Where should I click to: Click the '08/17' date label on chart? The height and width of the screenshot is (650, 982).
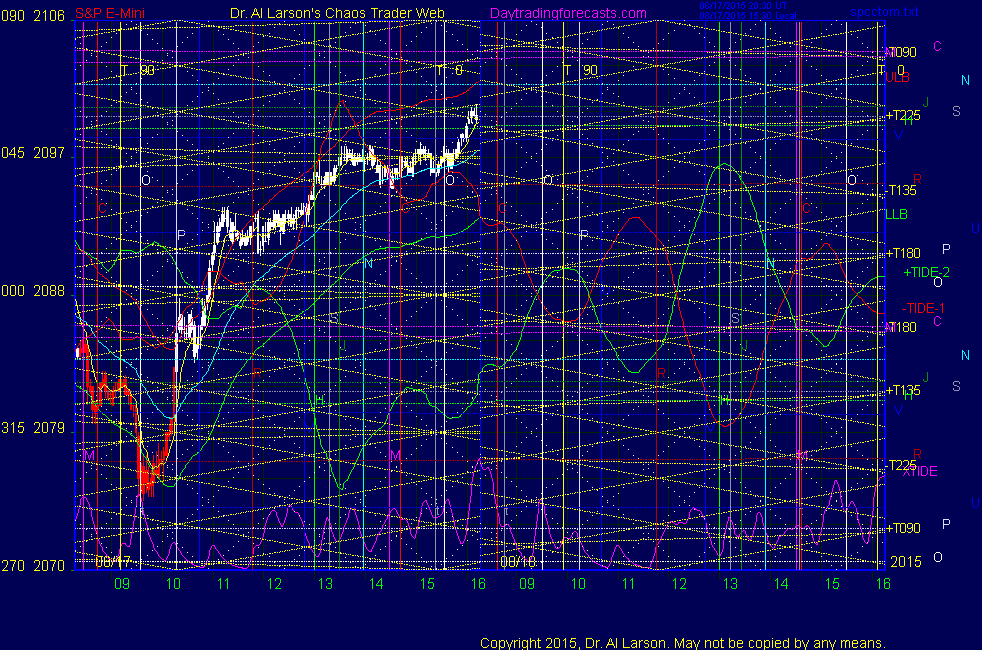[x=113, y=562]
